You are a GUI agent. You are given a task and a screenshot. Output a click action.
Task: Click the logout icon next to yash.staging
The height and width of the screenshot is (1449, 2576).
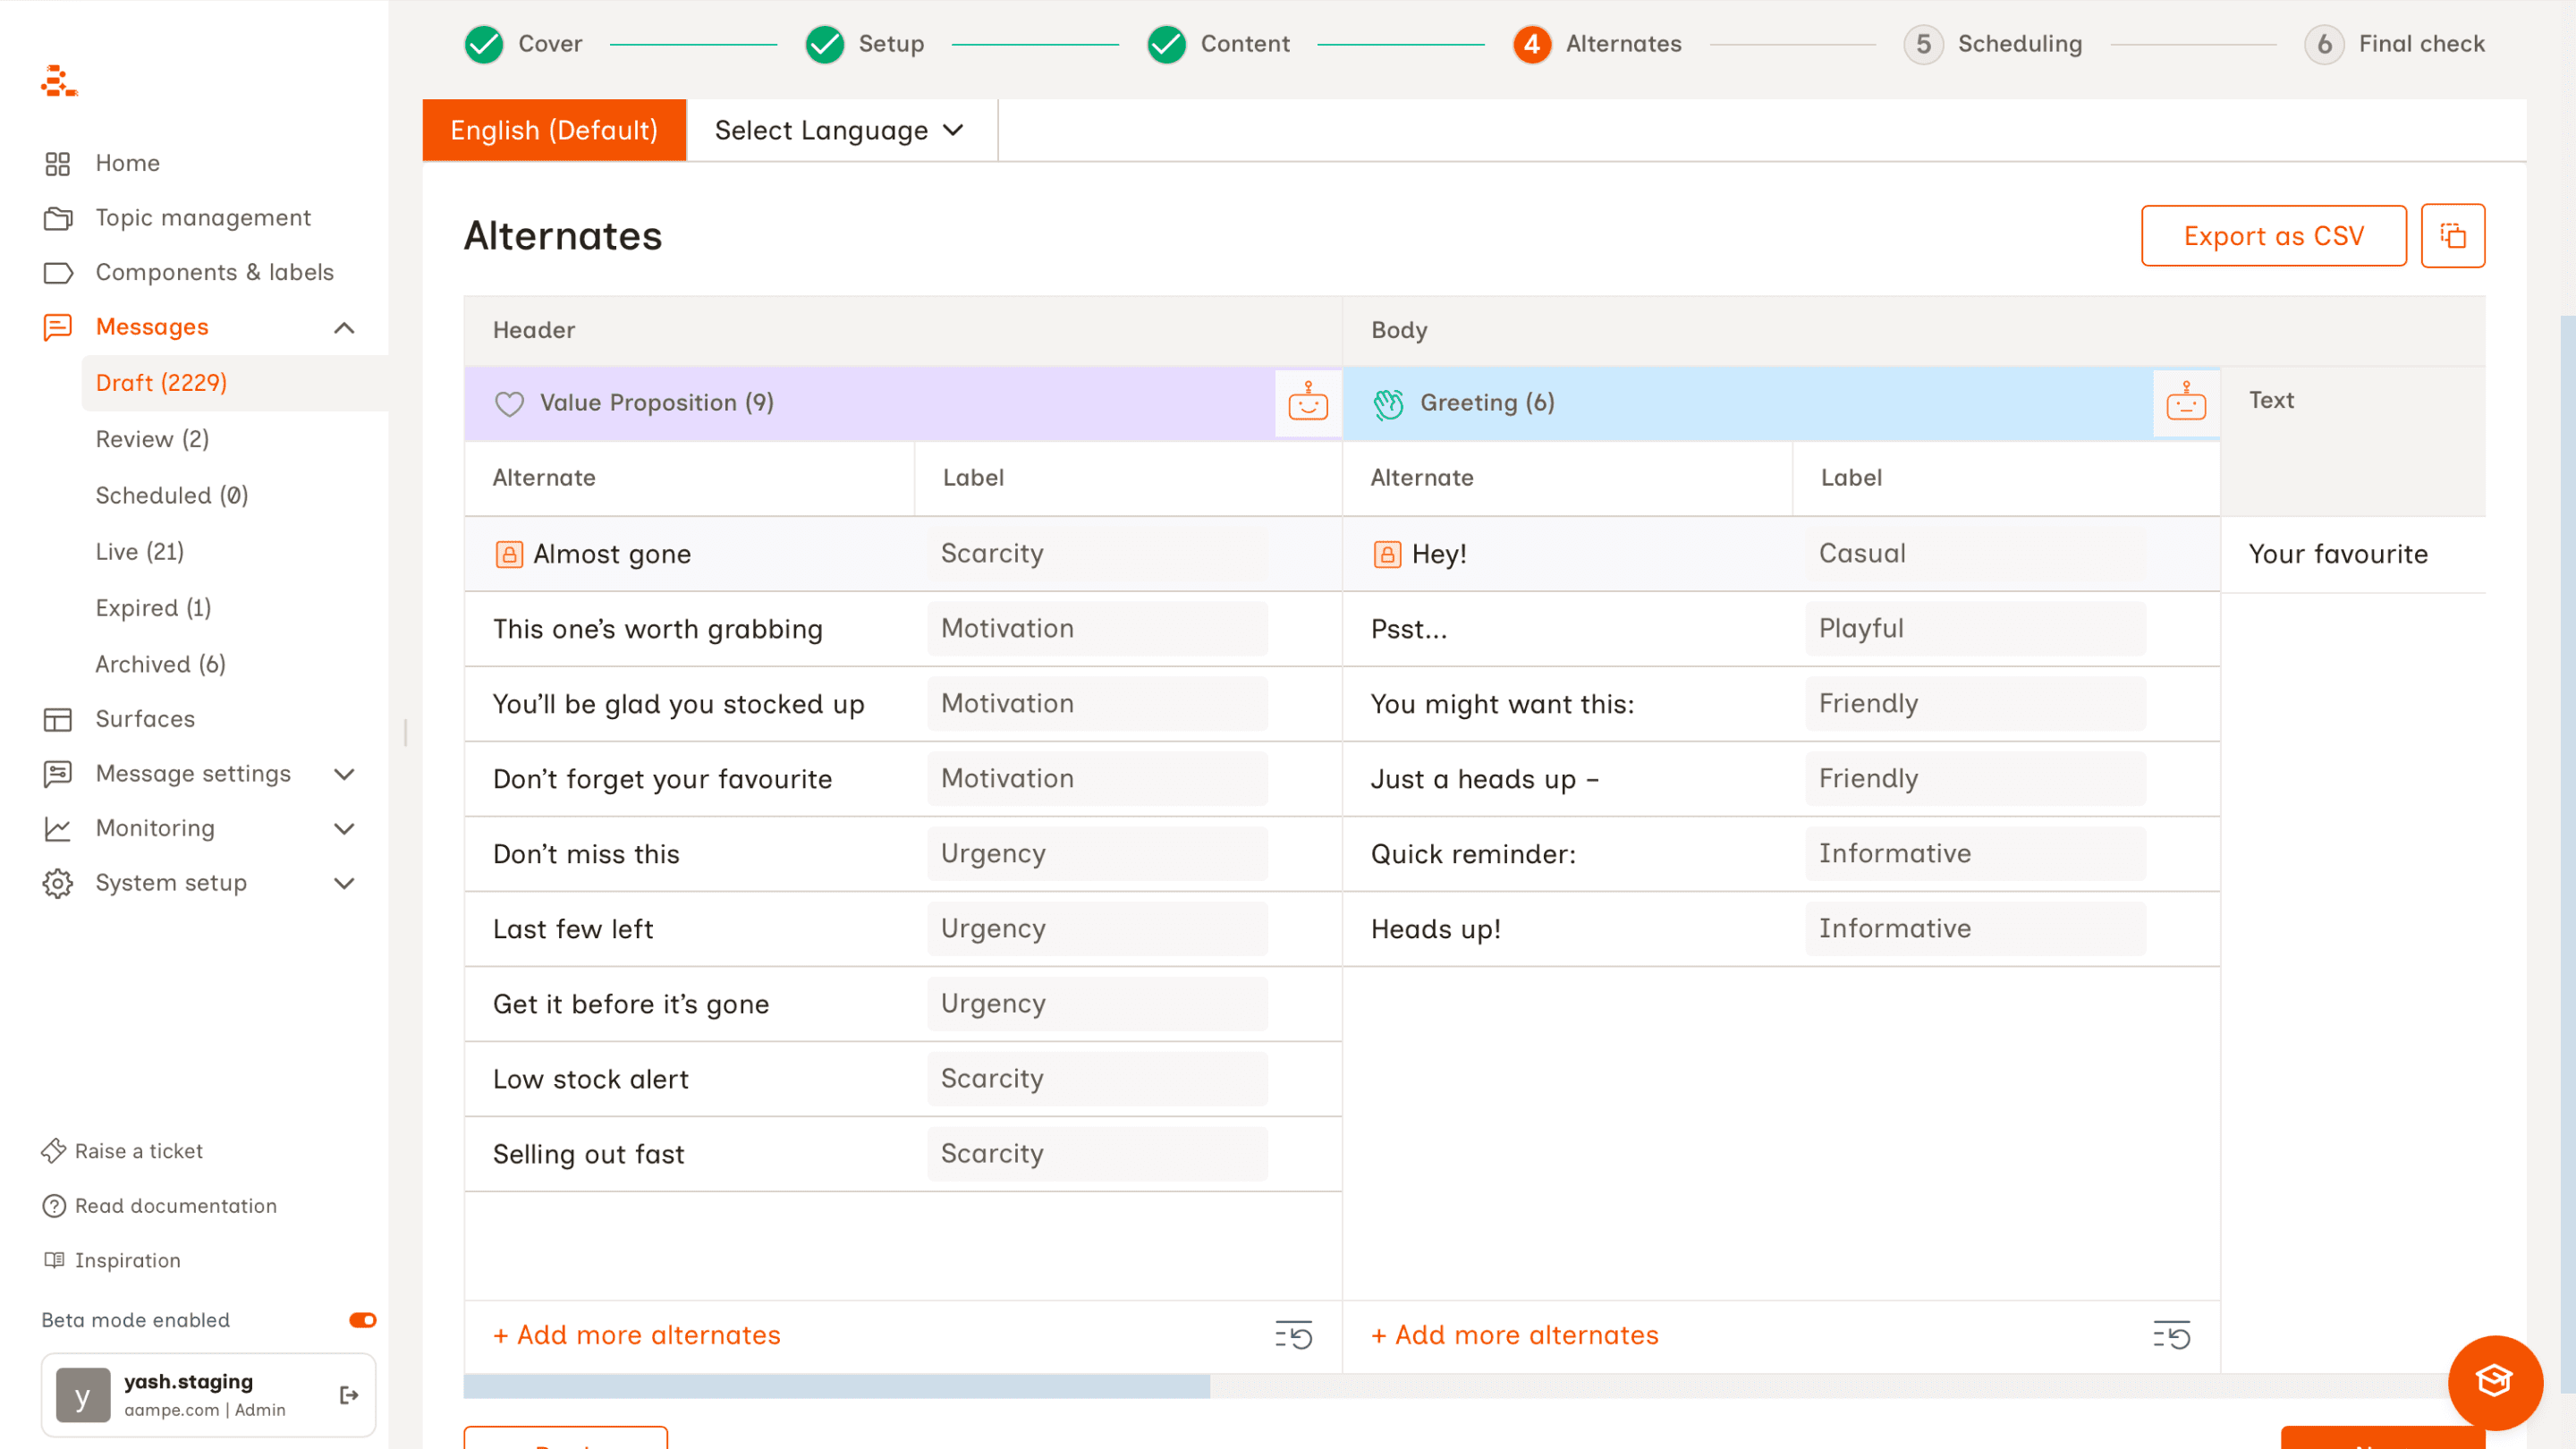[349, 1394]
